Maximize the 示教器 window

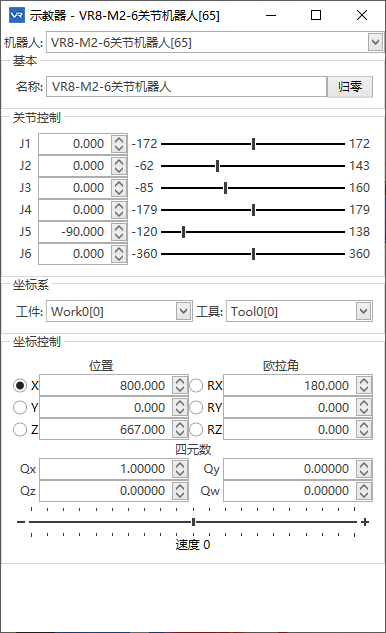click(x=316, y=15)
